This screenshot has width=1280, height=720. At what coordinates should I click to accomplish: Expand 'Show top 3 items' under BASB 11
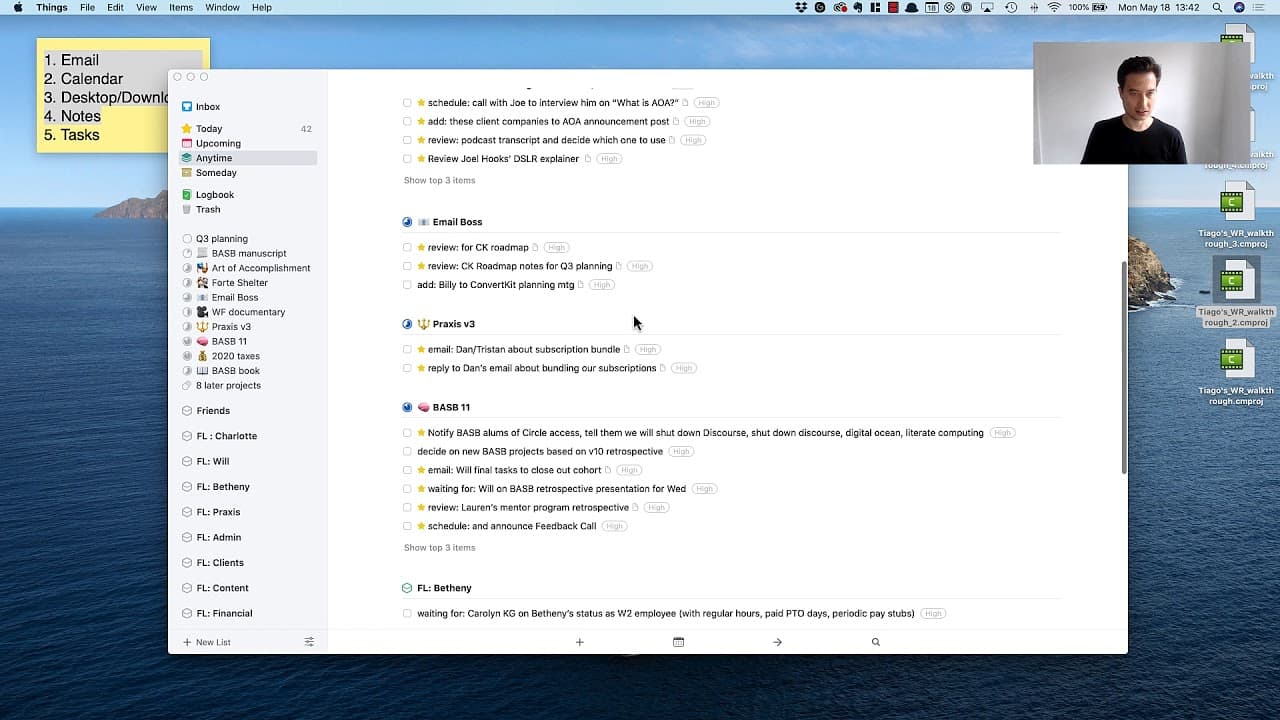[x=439, y=548]
